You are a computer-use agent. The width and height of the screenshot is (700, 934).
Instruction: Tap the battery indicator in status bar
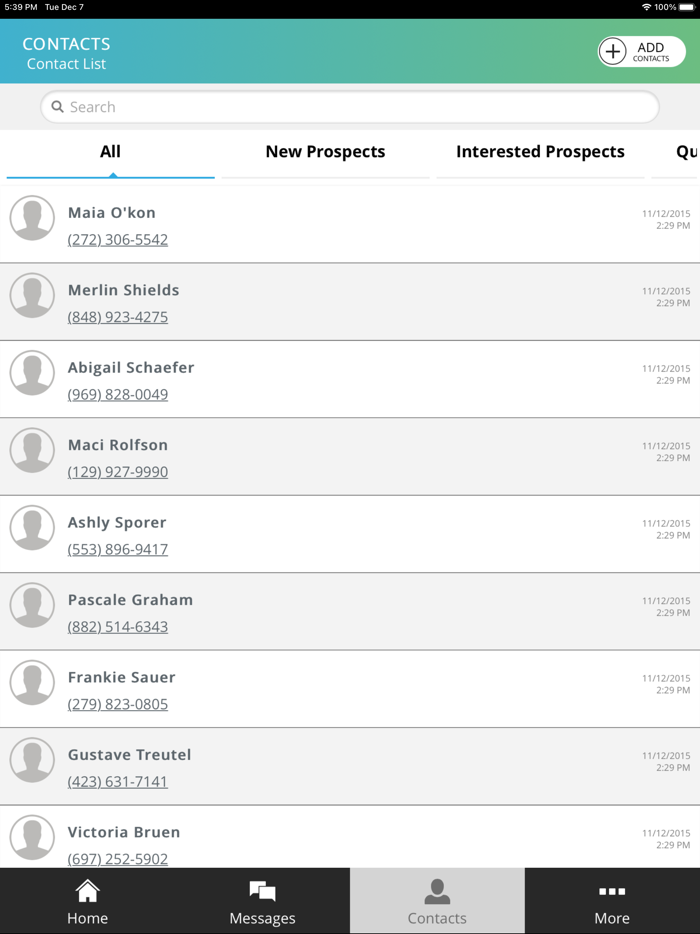pos(686,7)
